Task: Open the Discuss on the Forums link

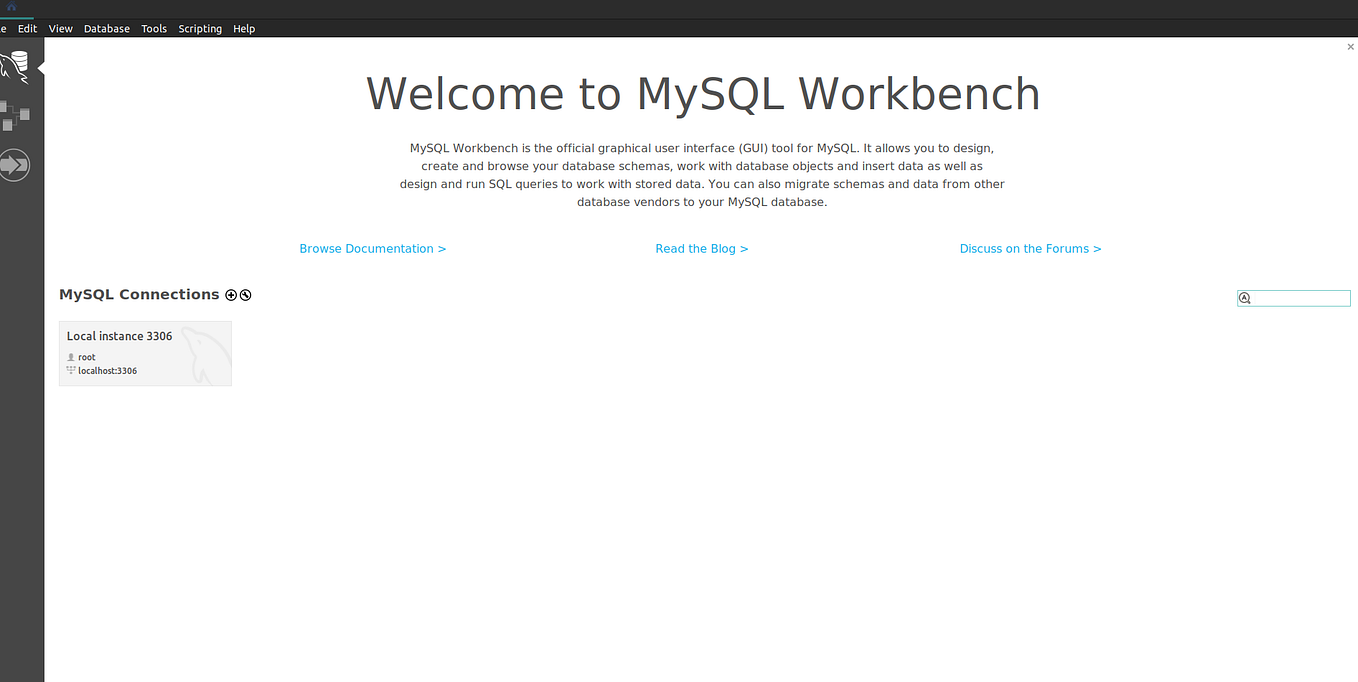Action: click(1030, 248)
